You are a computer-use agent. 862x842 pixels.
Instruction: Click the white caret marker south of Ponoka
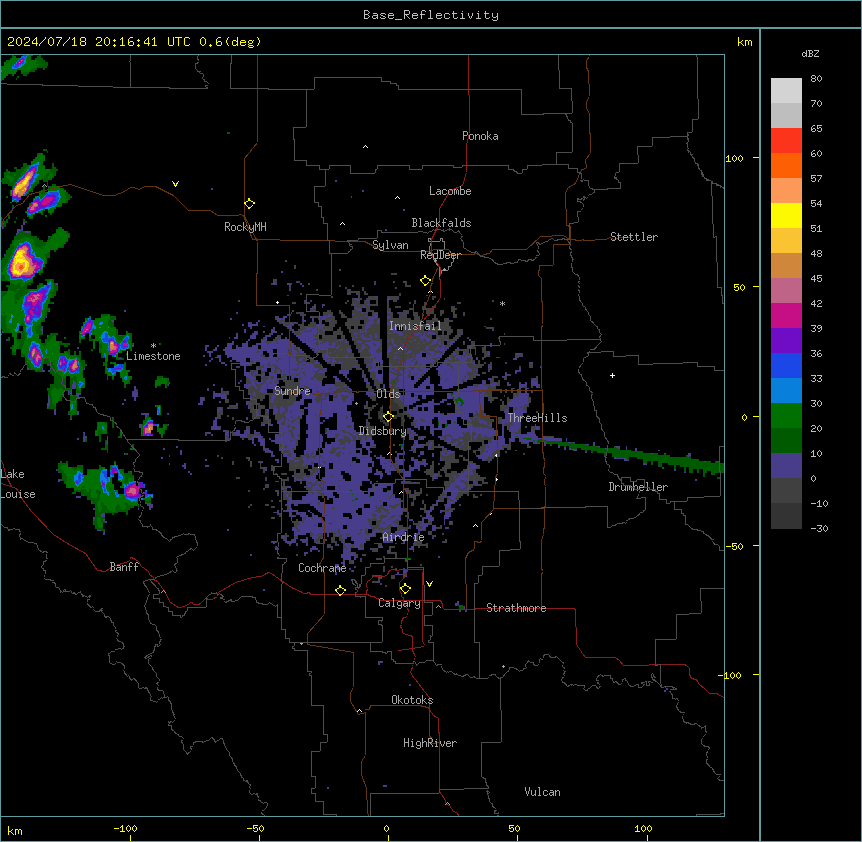pos(365,147)
